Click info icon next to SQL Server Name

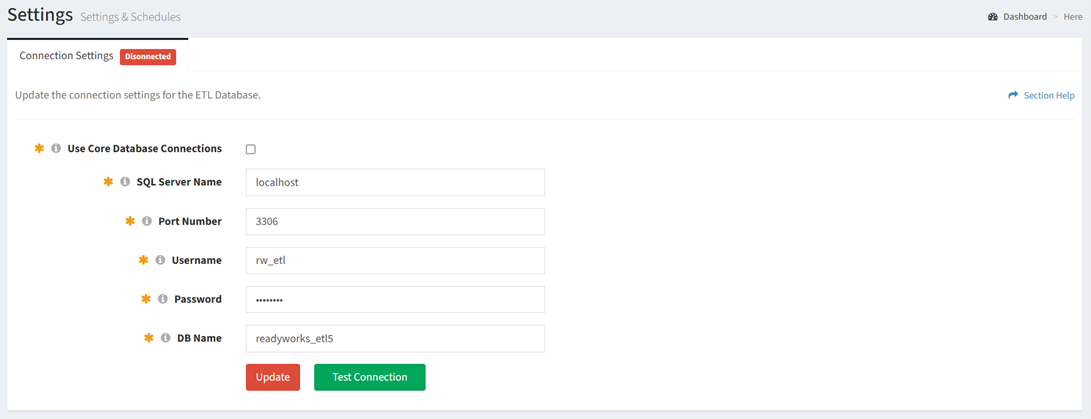pyautogui.click(x=125, y=182)
